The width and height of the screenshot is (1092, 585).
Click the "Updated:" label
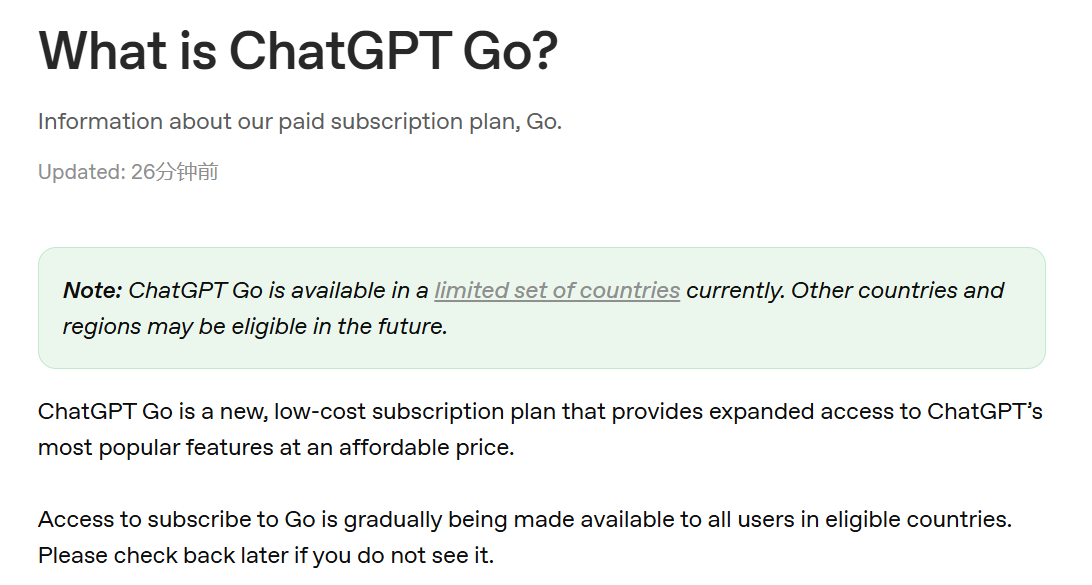[80, 172]
